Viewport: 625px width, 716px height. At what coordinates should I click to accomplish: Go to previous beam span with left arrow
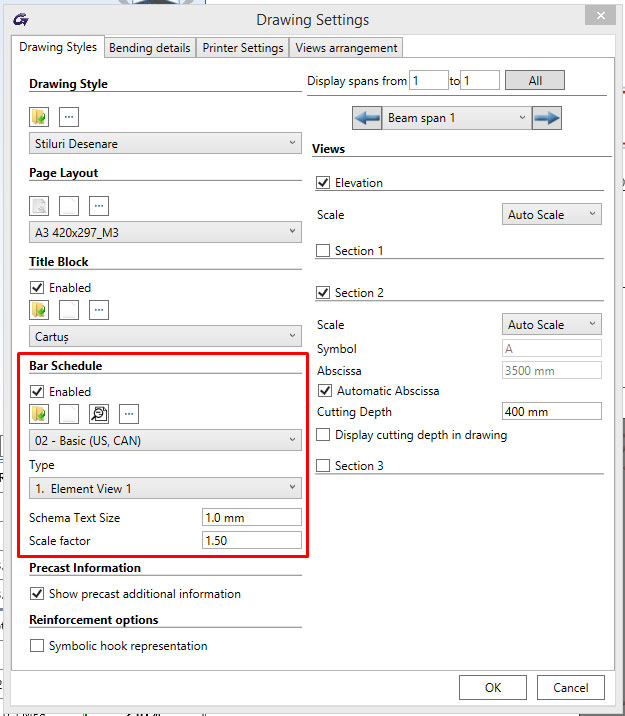[367, 118]
